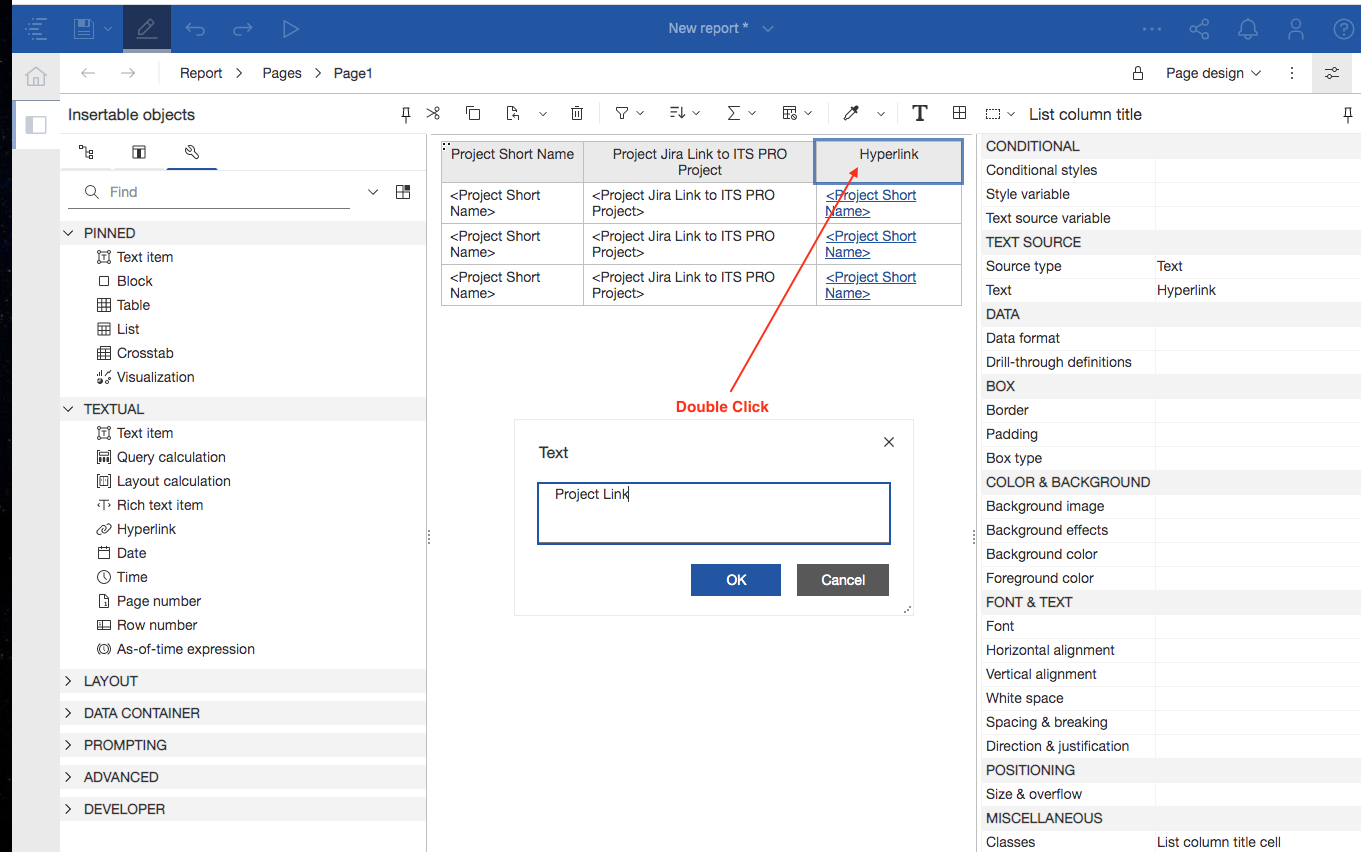Click the Find search field
Screen dimensions: 1361x852
pyautogui.click(x=209, y=192)
